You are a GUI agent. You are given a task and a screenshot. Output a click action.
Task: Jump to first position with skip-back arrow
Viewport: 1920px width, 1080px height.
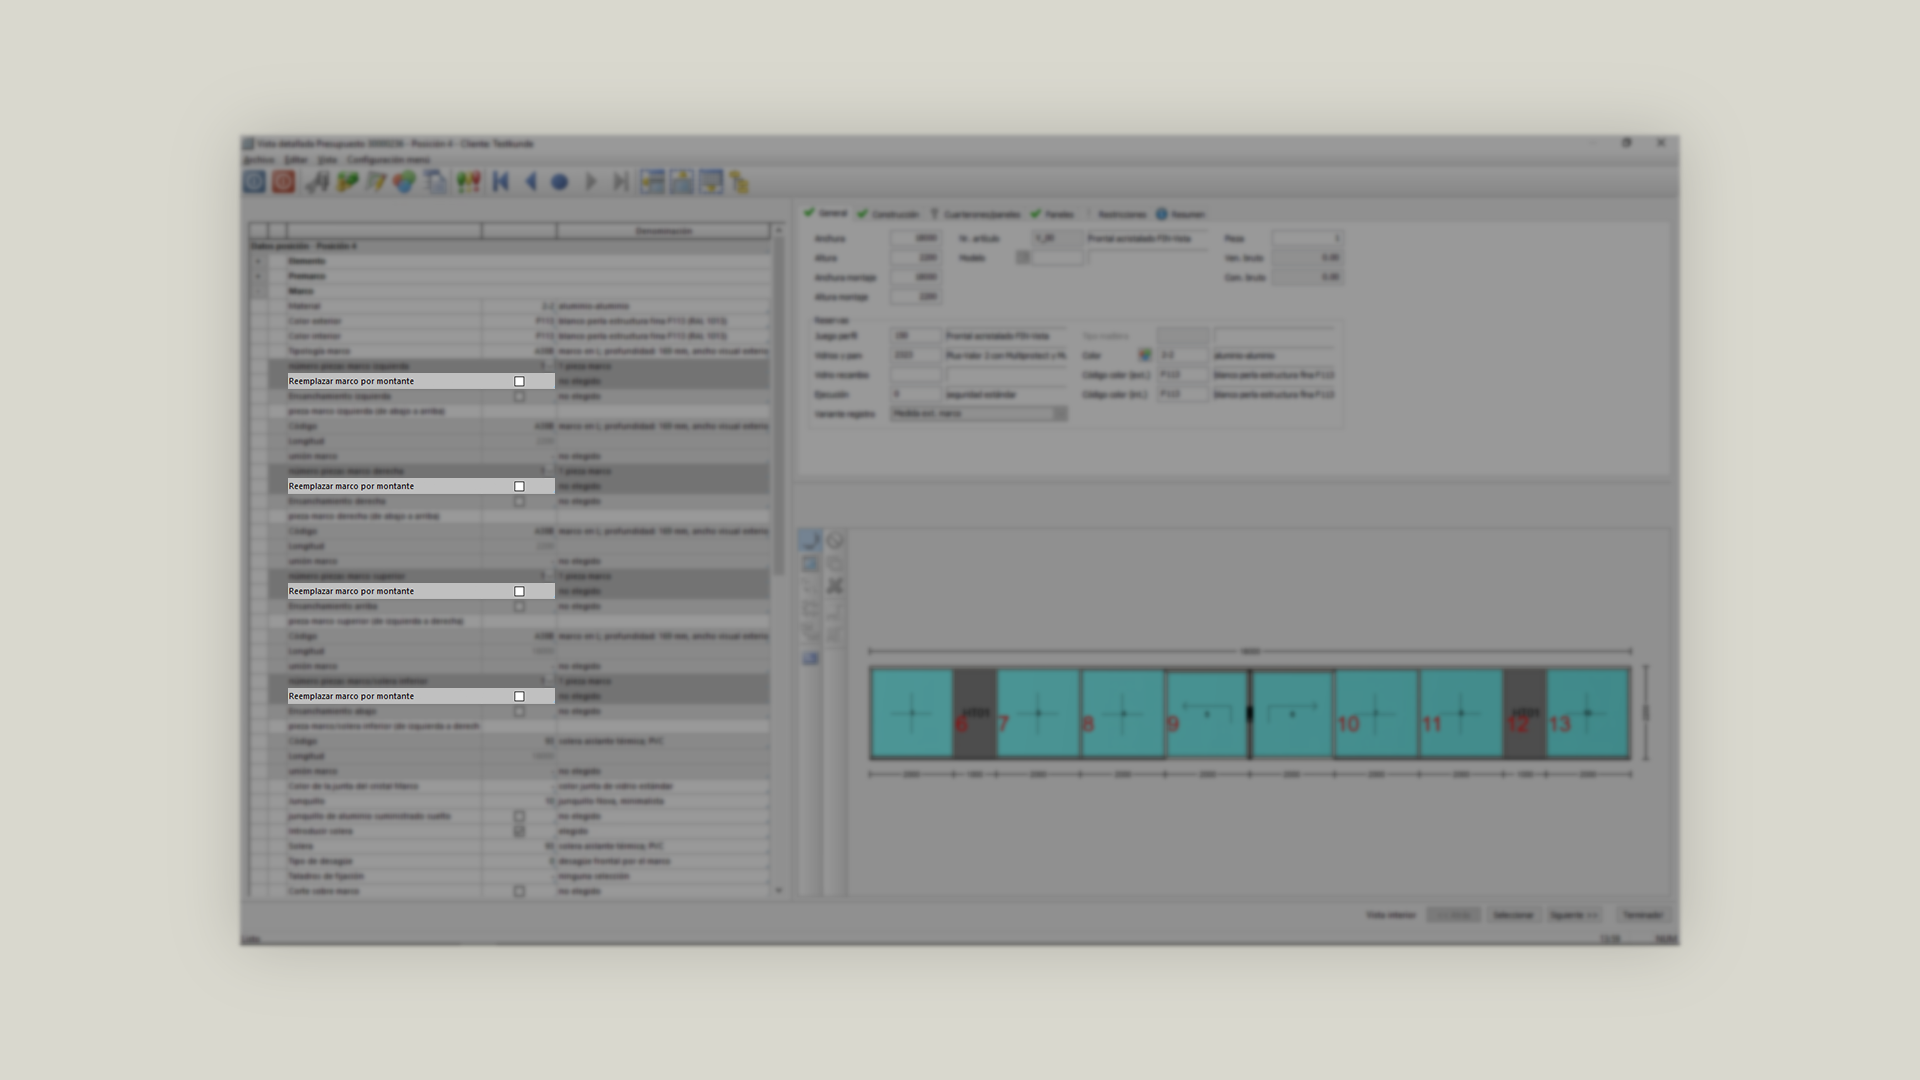point(502,182)
